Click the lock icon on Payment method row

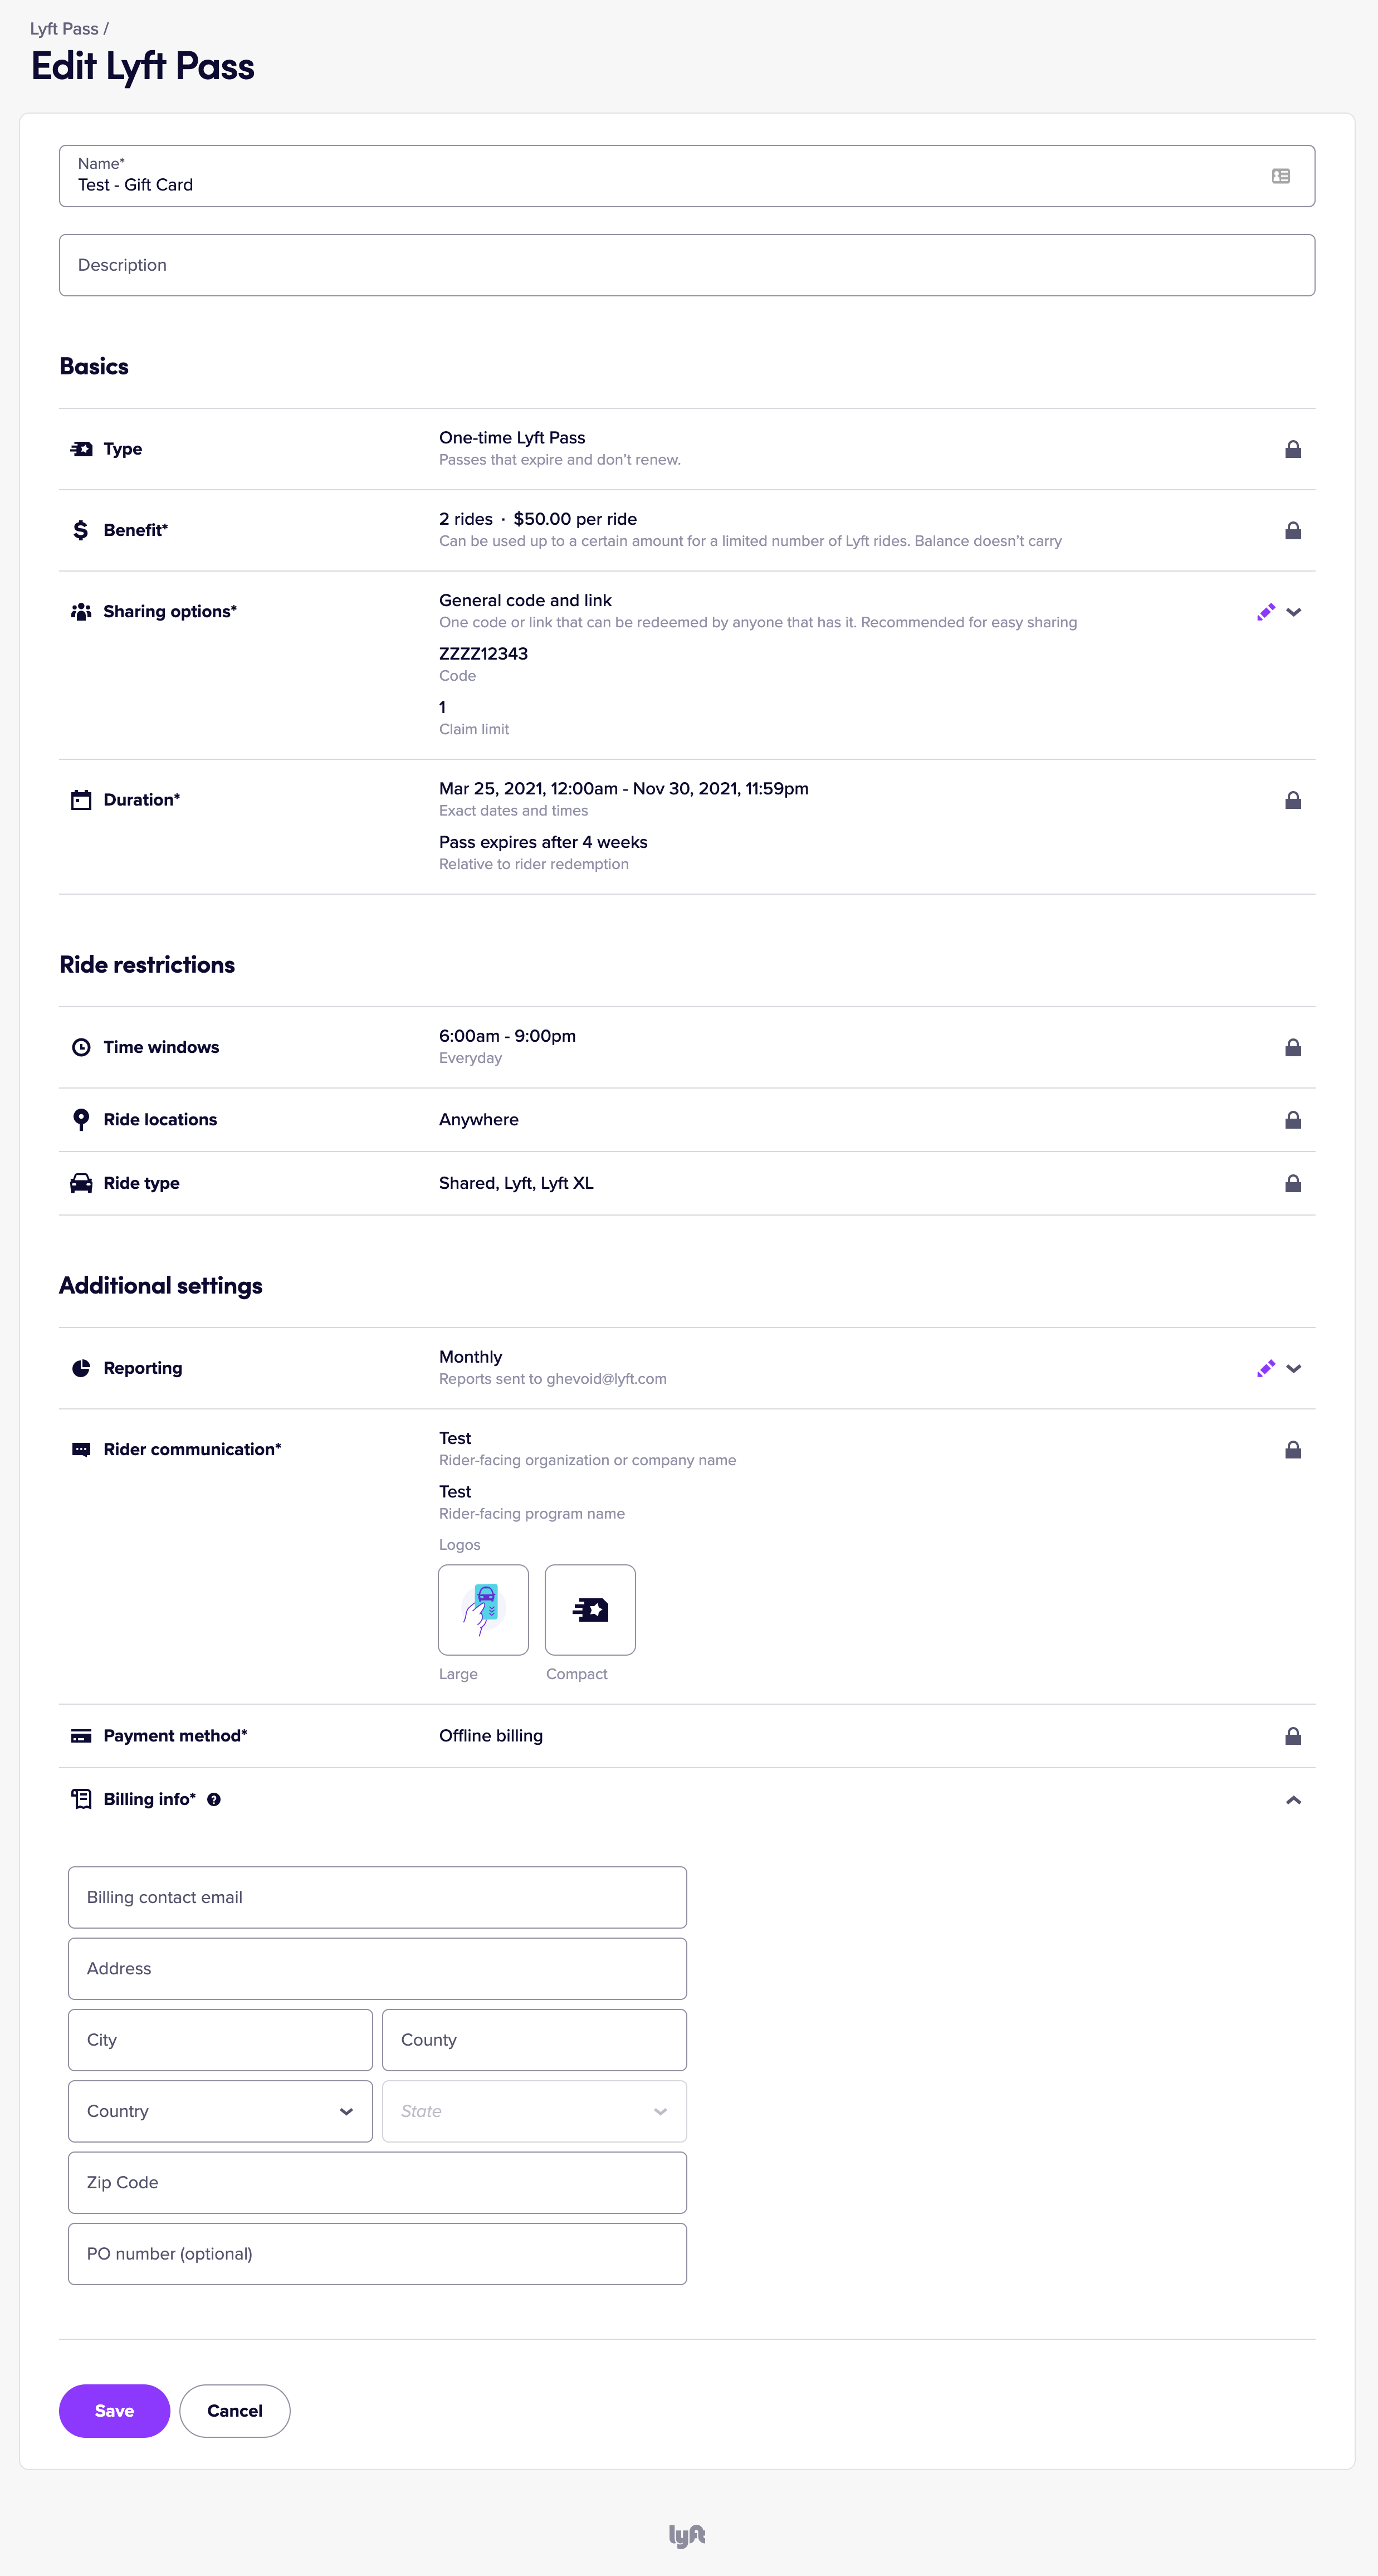pyautogui.click(x=1292, y=1736)
